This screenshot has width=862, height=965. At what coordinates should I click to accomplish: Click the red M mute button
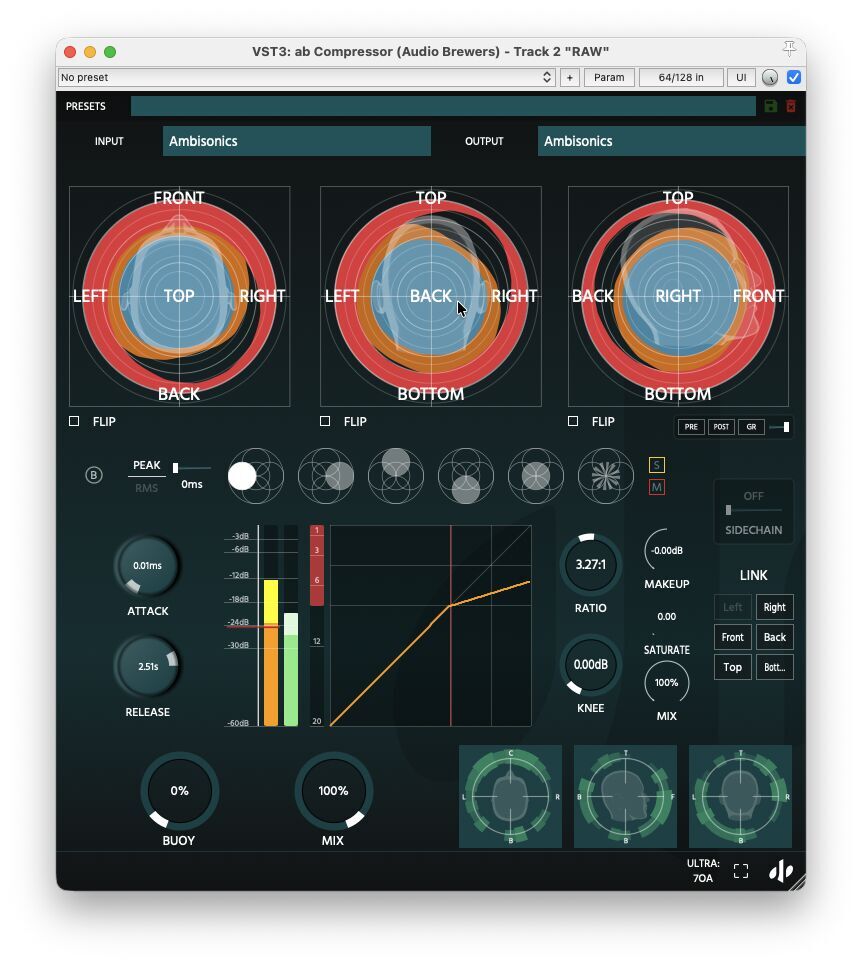656,487
